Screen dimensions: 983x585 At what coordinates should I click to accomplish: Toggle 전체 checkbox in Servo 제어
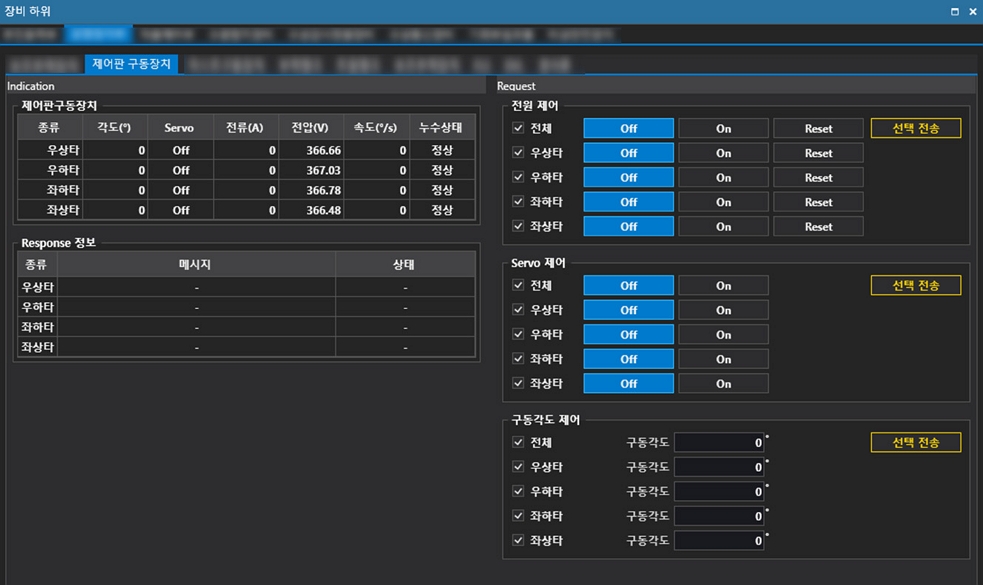tap(518, 285)
